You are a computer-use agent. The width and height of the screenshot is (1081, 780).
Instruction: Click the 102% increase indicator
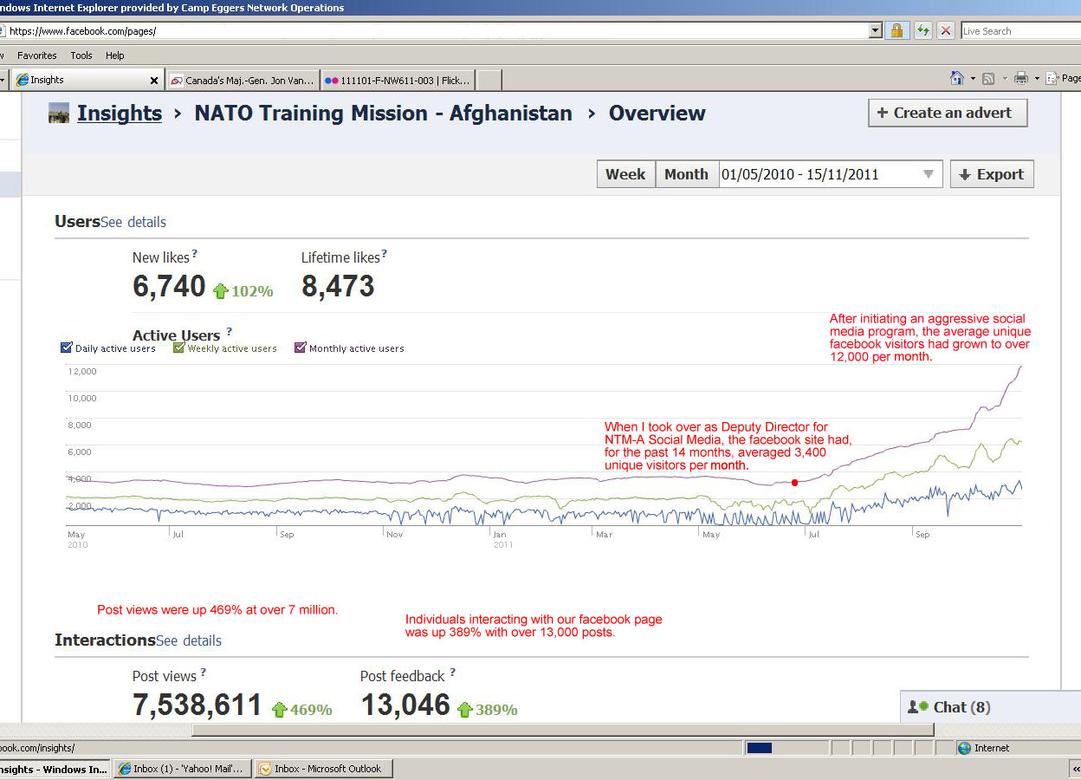click(243, 291)
